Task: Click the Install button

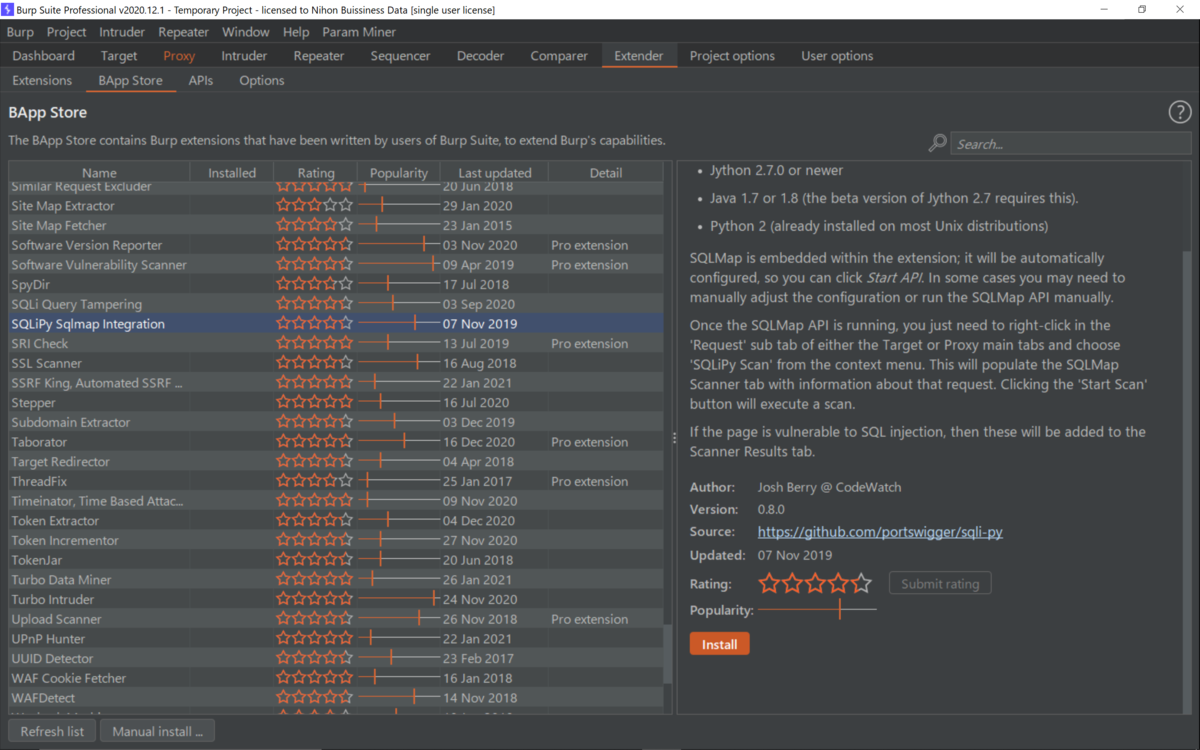Action: pos(719,644)
